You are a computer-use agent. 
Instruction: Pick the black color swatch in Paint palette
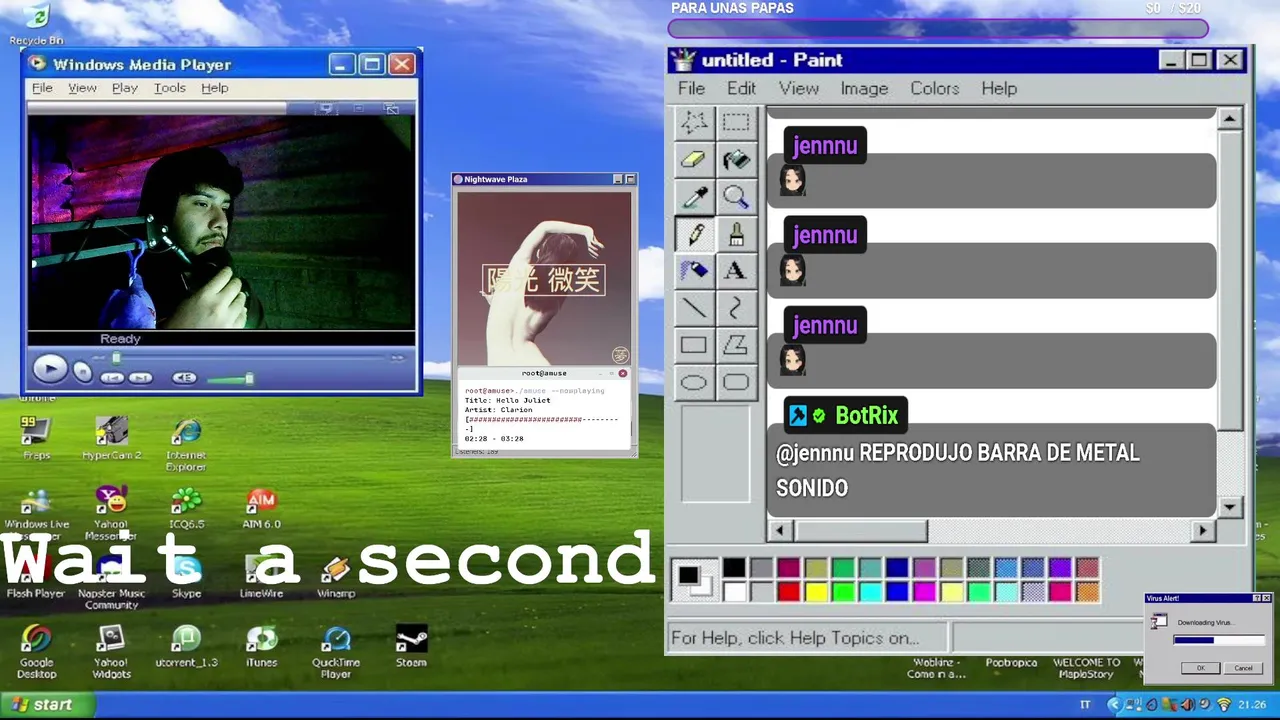734,568
